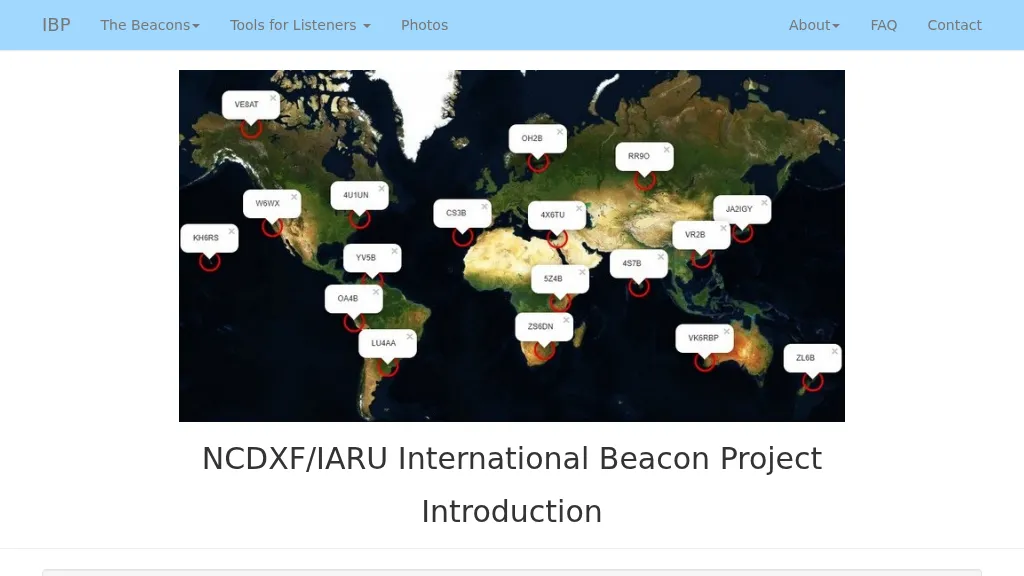Close the 4U1UN map popup

[381, 189]
